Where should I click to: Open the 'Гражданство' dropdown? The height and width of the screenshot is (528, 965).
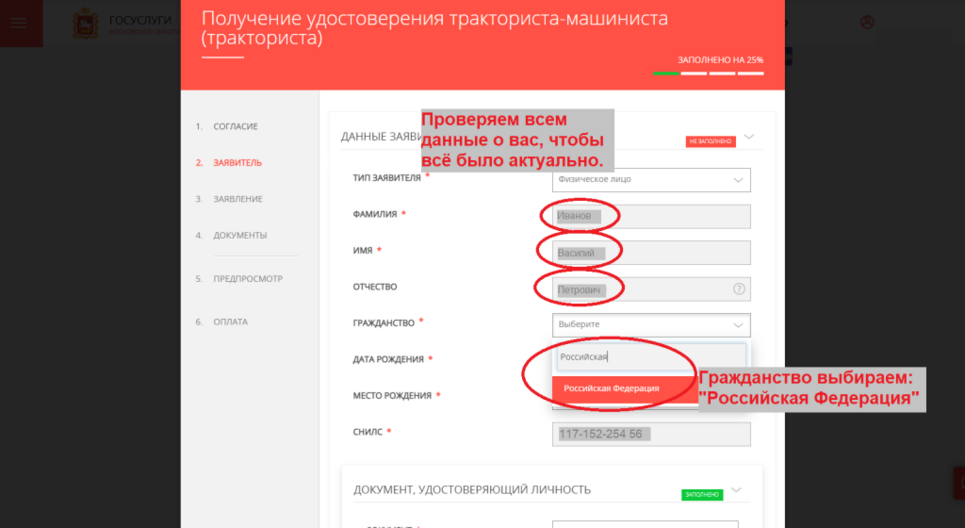coord(650,325)
